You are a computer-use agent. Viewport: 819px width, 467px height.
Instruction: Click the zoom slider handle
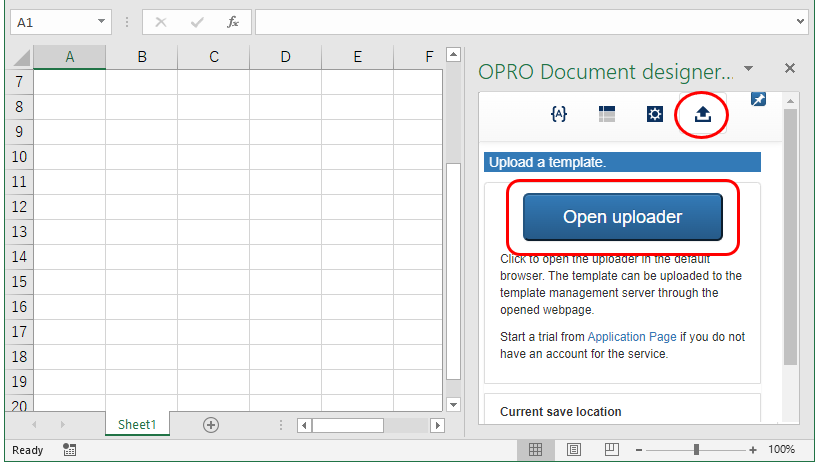(x=696, y=450)
